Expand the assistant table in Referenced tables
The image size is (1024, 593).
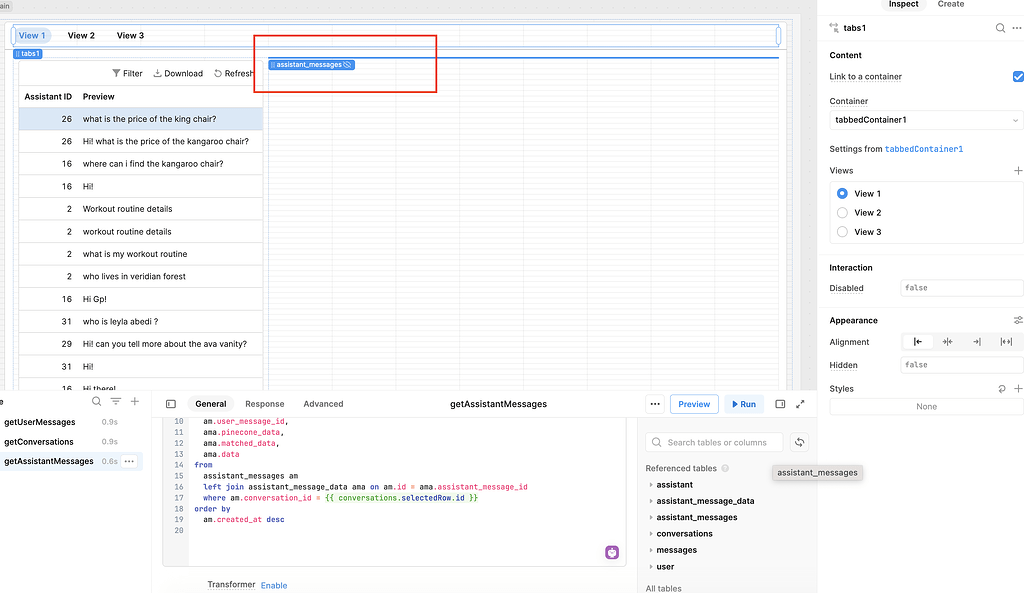click(651, 485)
